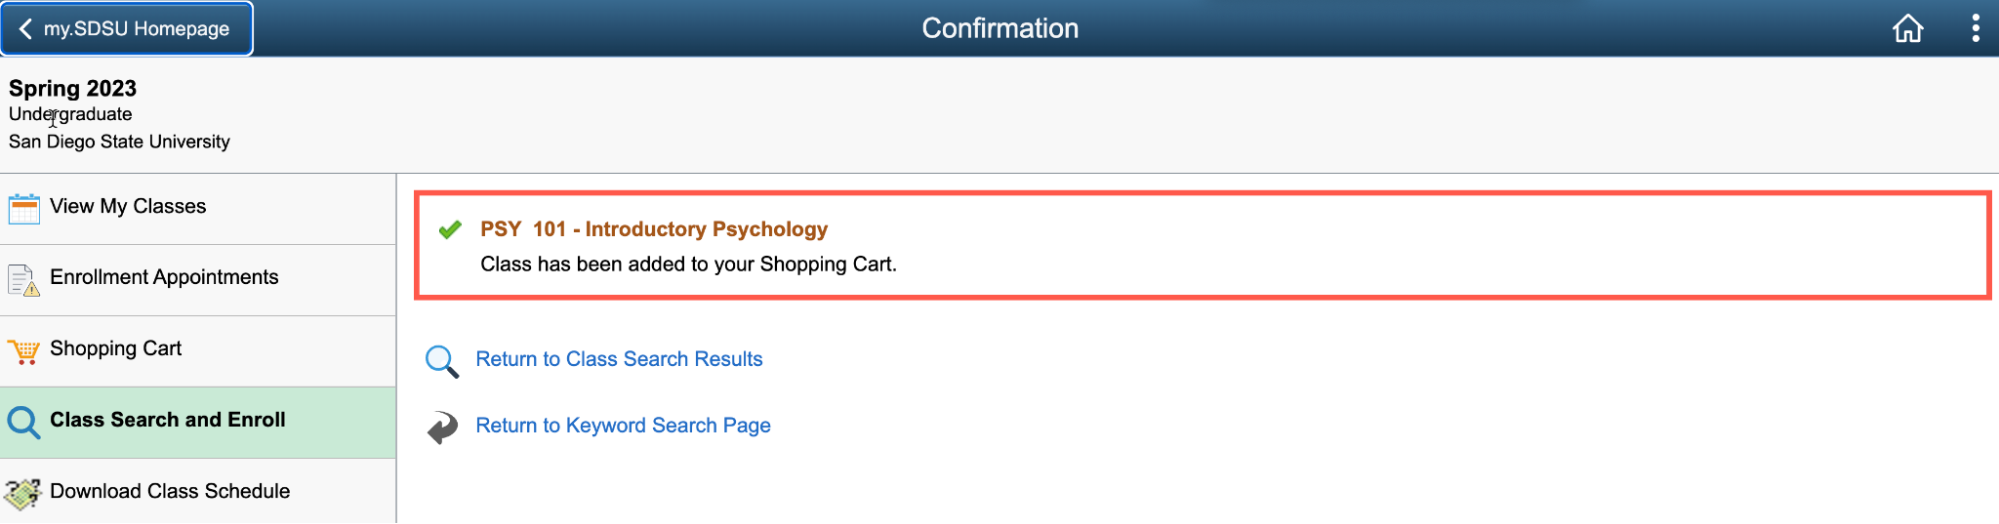Click the Home icon in header
1999x524 pixels.
(x=1907, y=28)
